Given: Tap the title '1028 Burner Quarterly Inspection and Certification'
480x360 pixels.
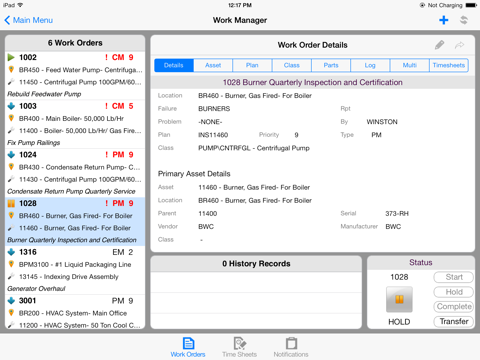Looking at the screenshot, I should coord(313,82).
